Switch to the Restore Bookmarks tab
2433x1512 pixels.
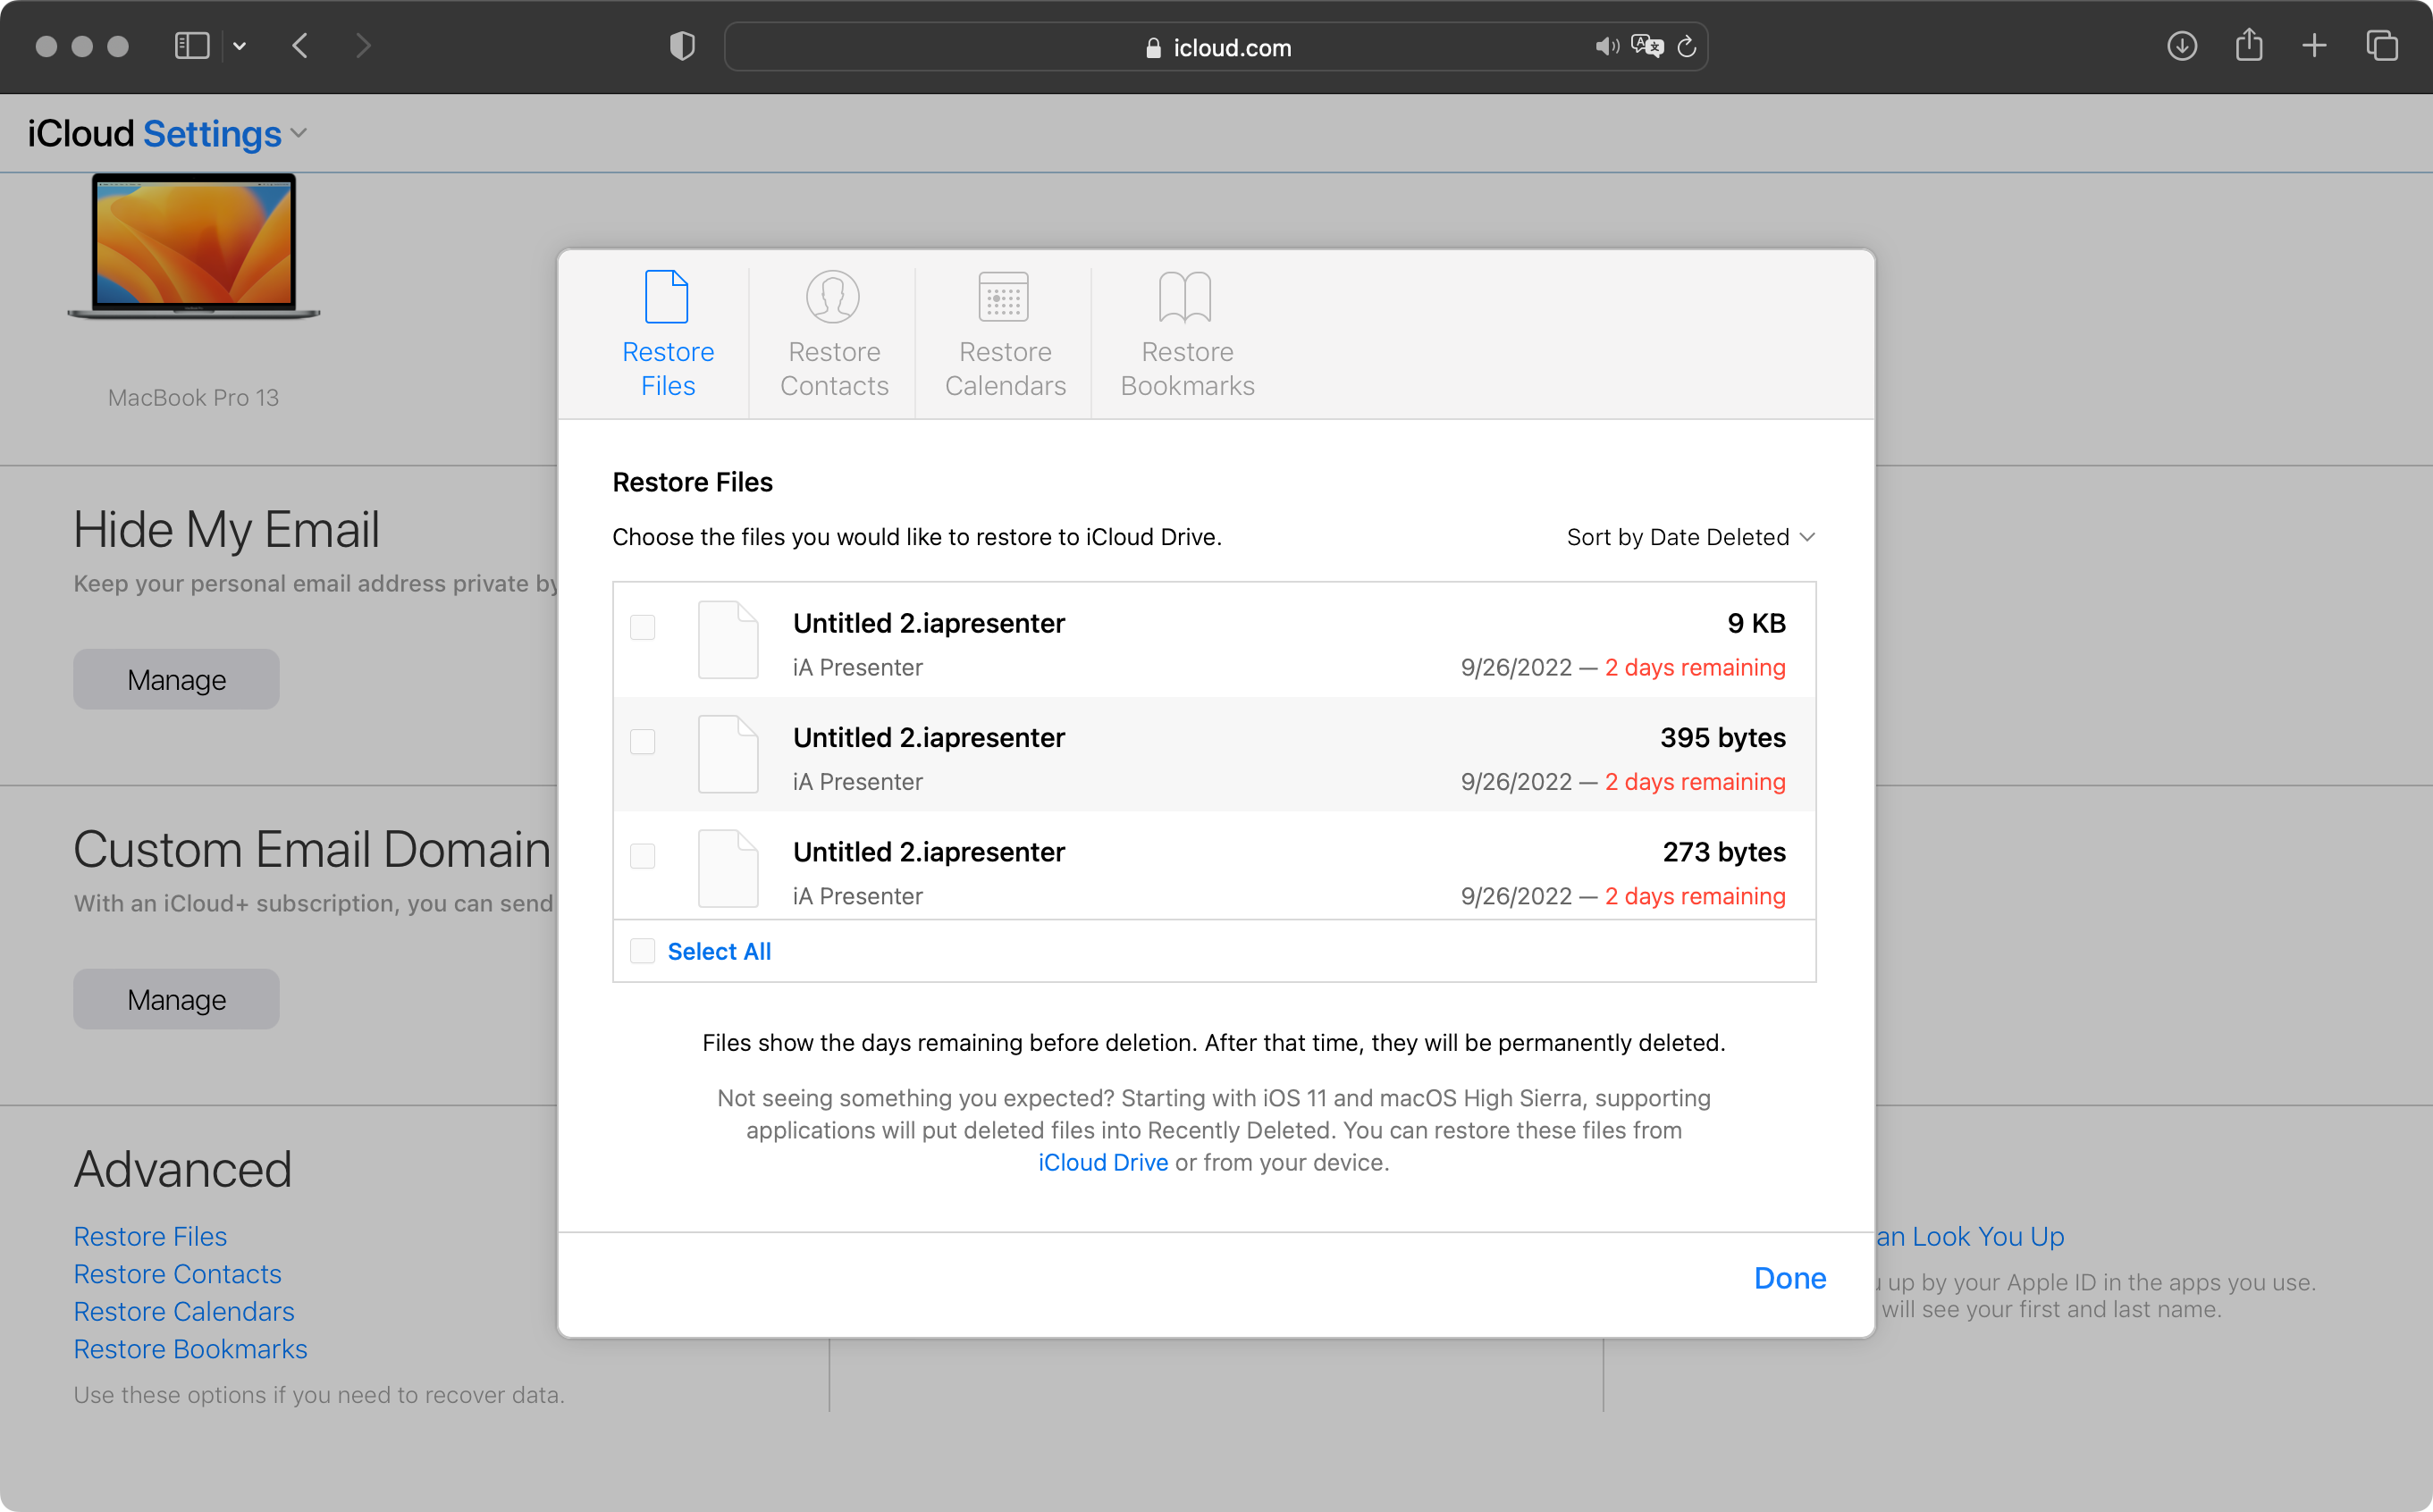[x=1187, y=334]
